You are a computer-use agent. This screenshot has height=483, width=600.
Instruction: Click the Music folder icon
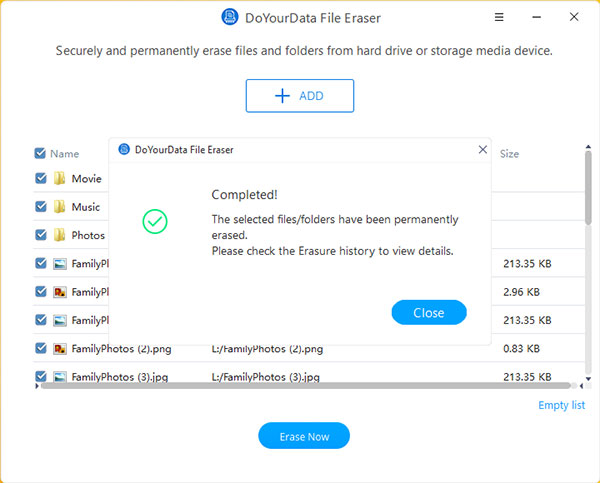[x=59, y=207]
